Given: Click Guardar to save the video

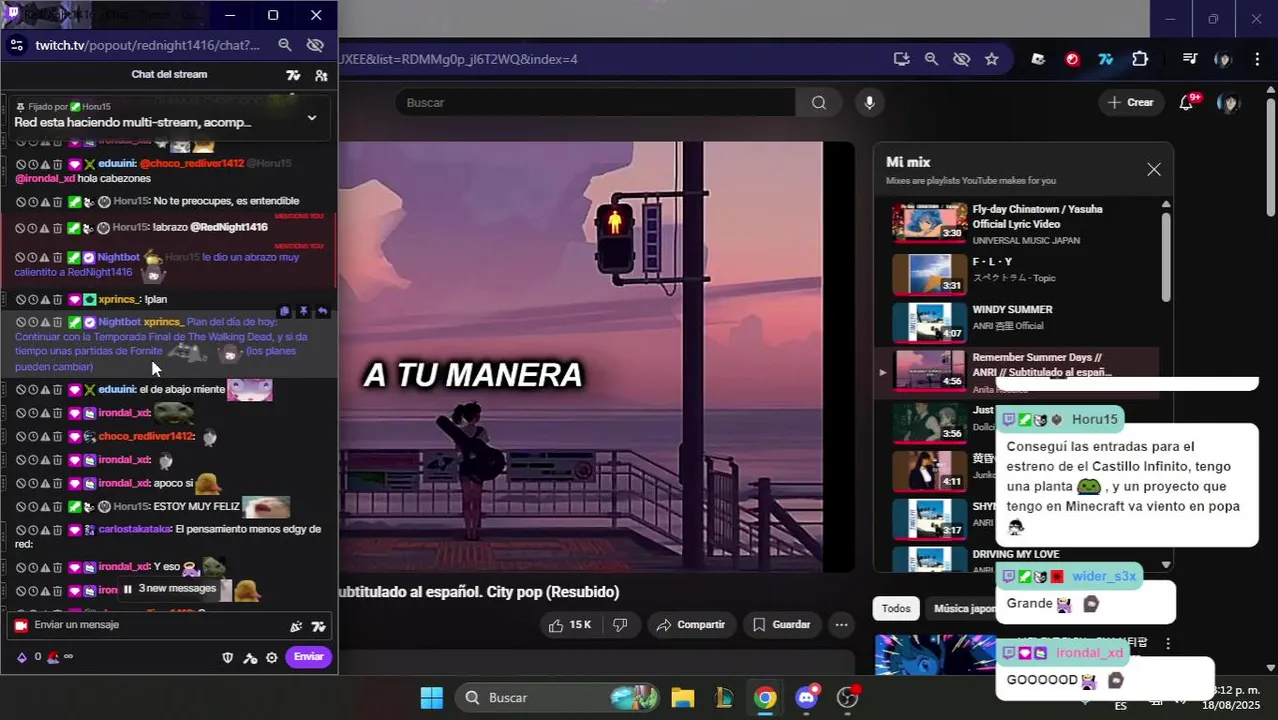Looking at the screenshot, I should click(x=781, y=625).
